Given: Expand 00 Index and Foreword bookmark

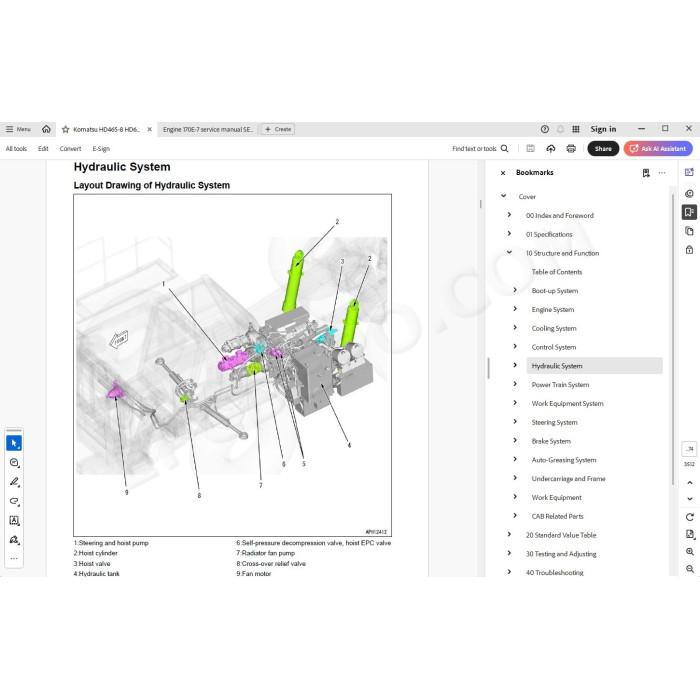Looking at the screenshot, I should pyautogui.click(x=509, y=215).
